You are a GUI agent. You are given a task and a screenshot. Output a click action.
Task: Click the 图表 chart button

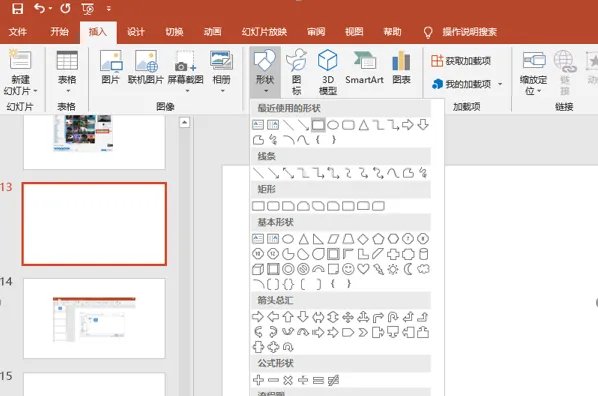coord(401,67)
